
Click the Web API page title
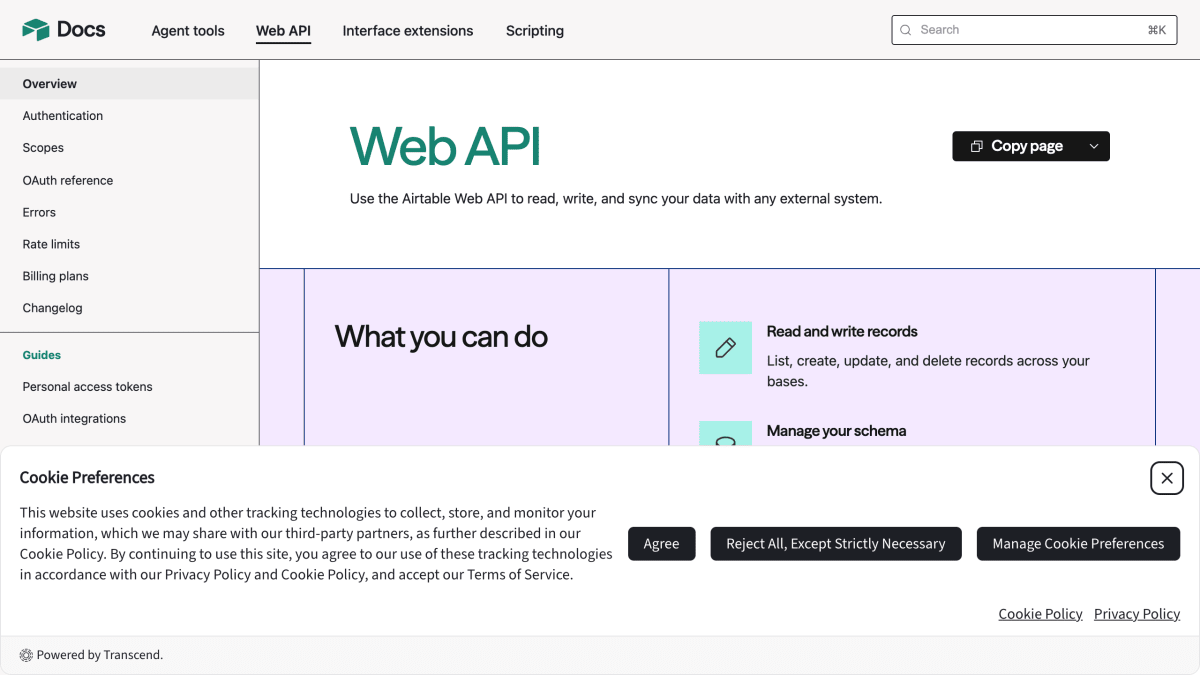(x=445, y=146)
